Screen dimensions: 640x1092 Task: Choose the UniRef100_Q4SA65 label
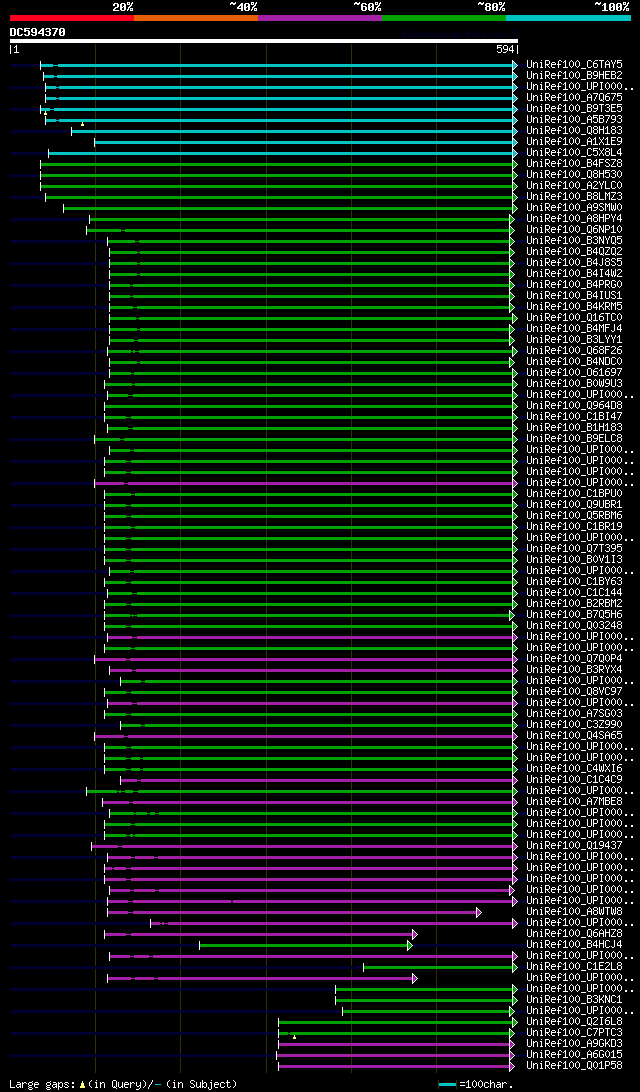point(575,735)
